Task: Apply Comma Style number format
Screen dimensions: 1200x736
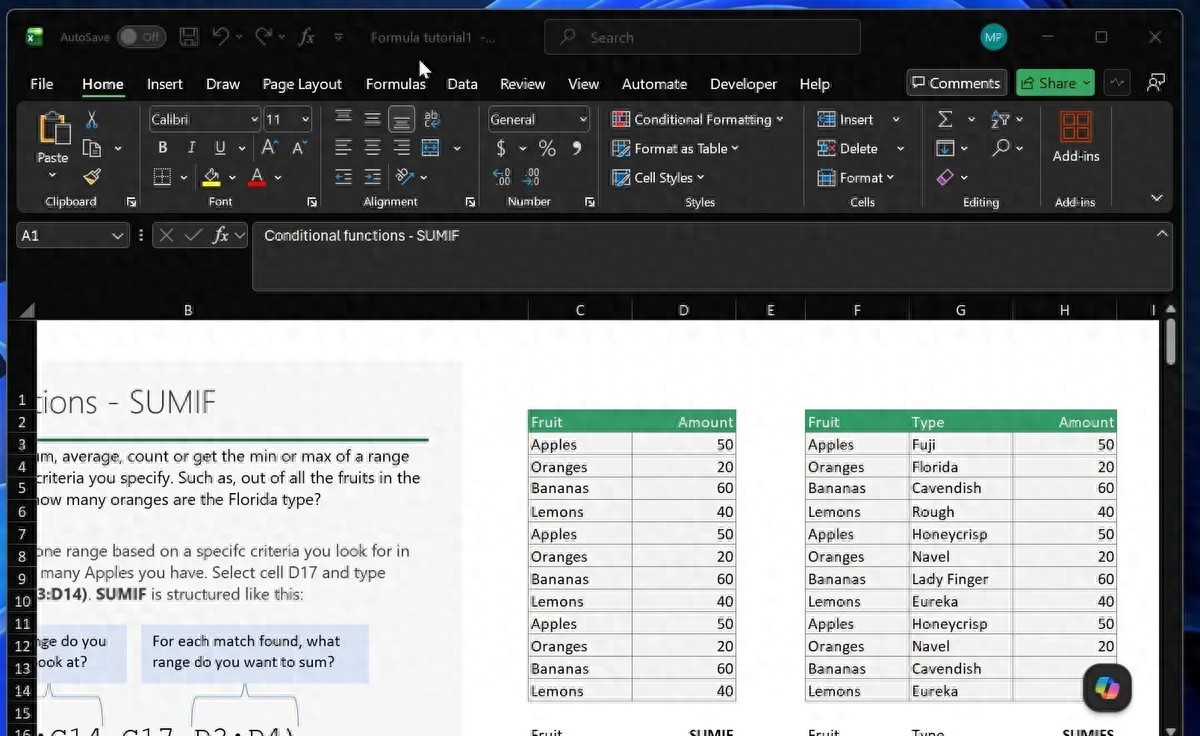Action: tap(577, 148)
